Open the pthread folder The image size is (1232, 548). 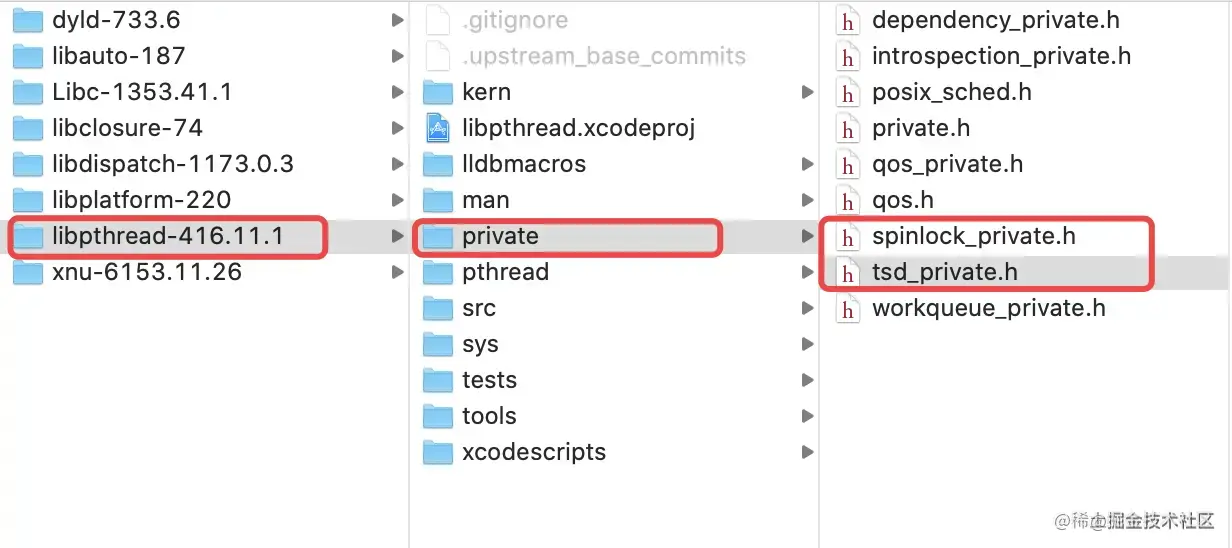(505, 272)
